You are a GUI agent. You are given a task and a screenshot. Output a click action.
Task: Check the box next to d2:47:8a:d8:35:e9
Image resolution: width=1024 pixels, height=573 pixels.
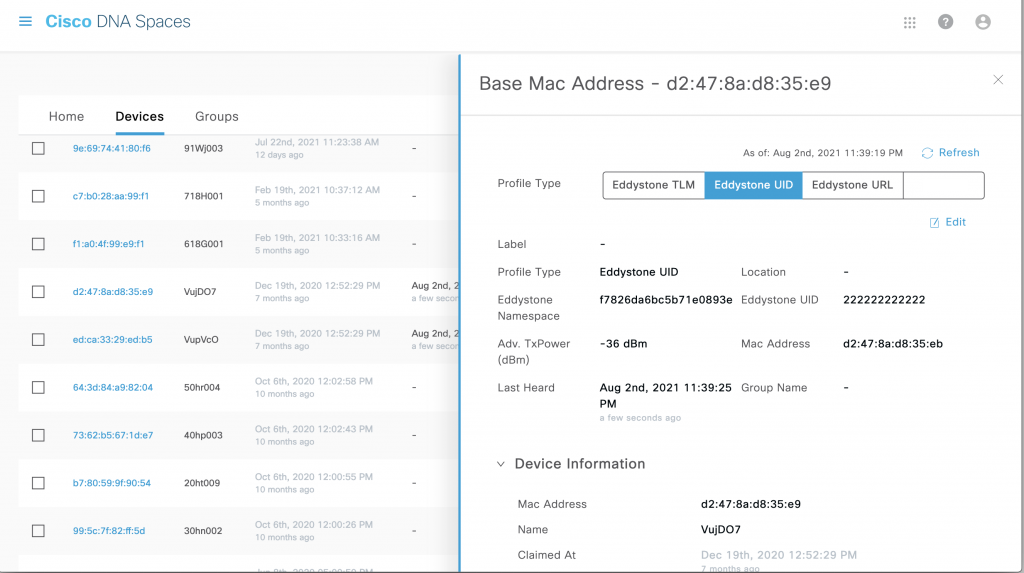click(38, 292)
